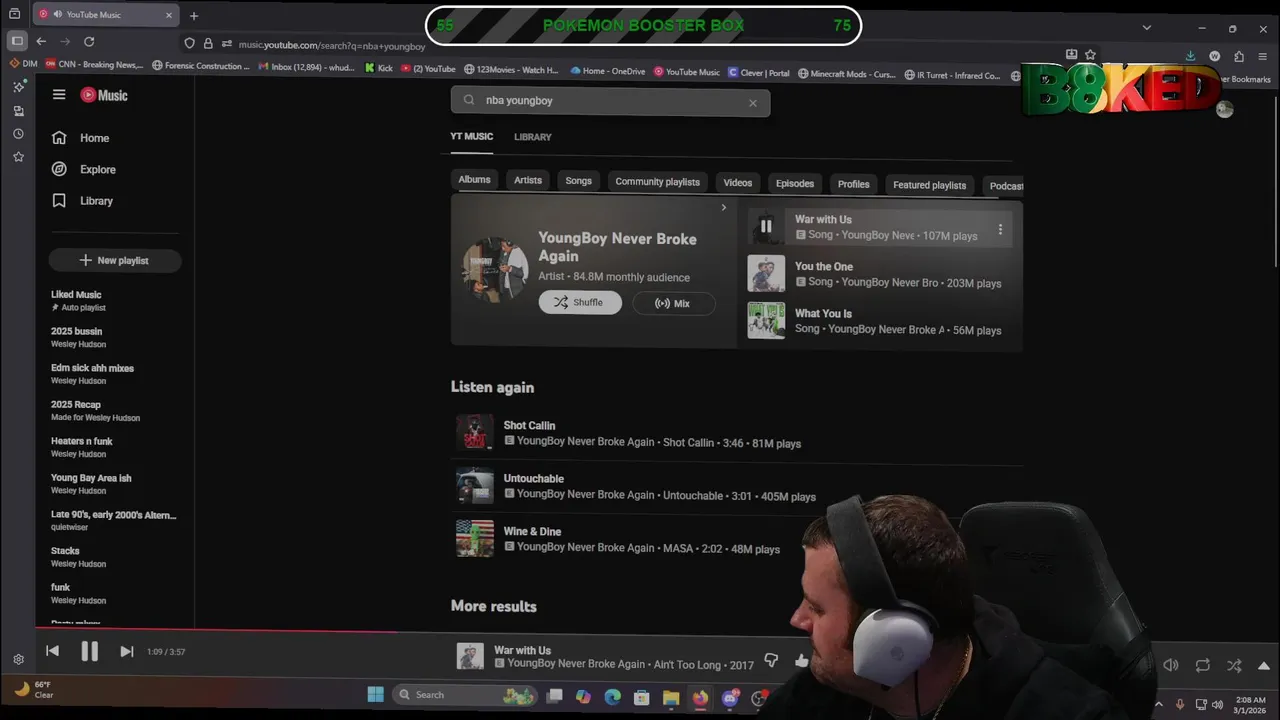Open the Edm sick ahh mixes playlist
This screenshot has height=720, width=1280.
point(92,374)
